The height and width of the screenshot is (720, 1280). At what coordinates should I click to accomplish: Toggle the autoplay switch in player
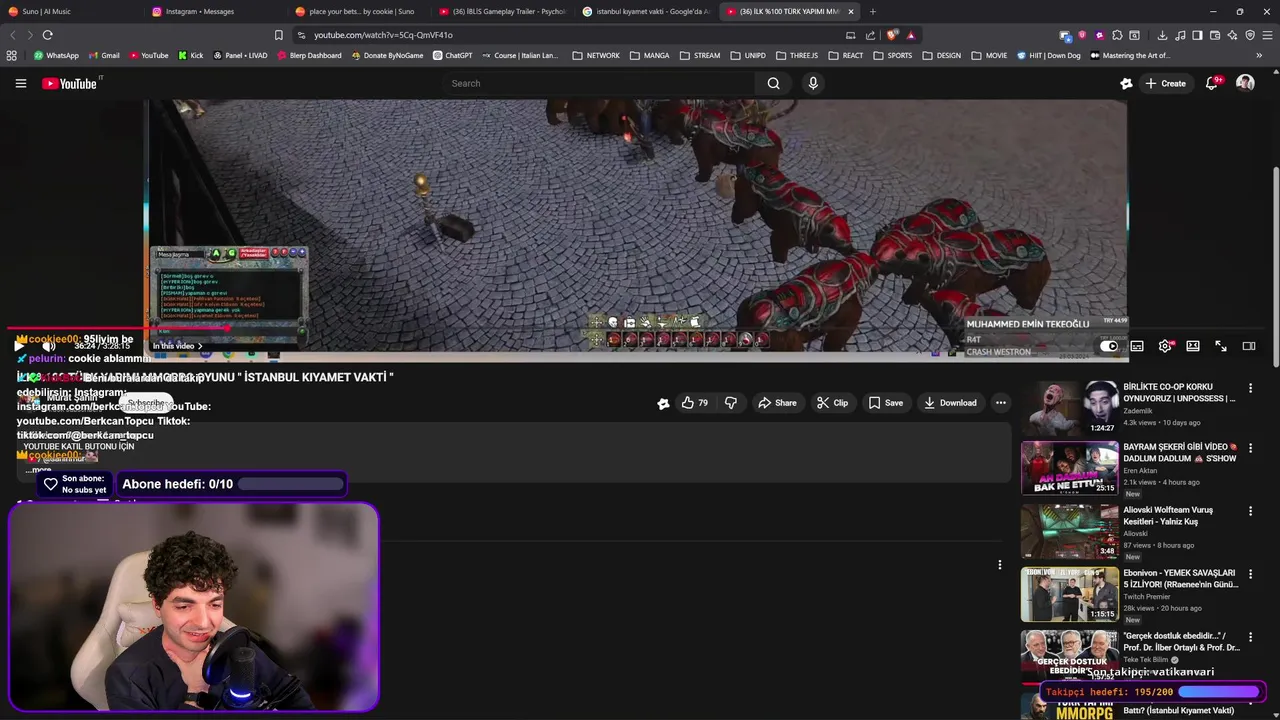coord(1108,346)
